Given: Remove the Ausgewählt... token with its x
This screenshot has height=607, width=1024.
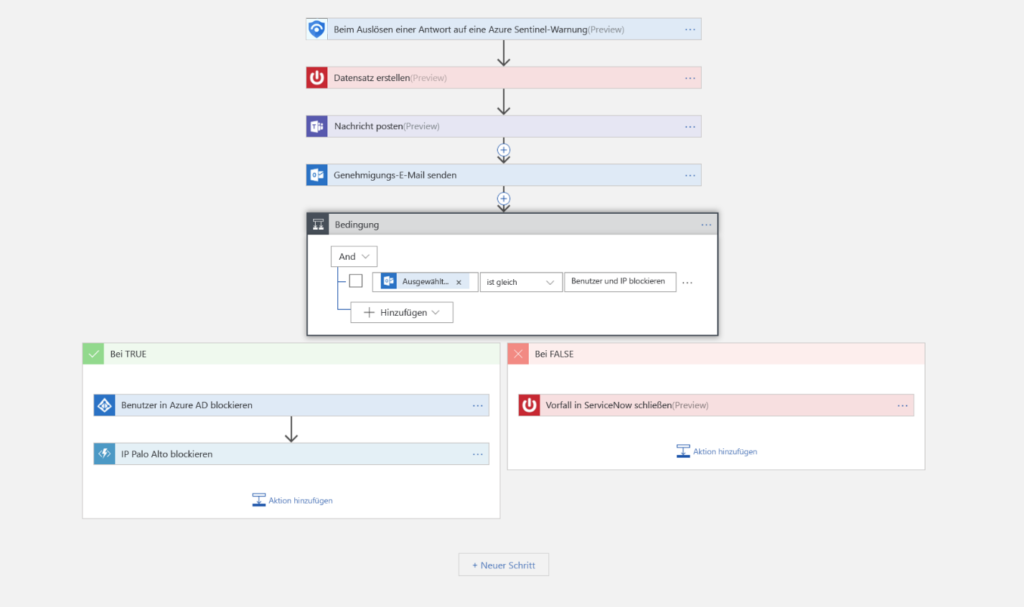Looking at the screenshot, I should tap(458, 282).
